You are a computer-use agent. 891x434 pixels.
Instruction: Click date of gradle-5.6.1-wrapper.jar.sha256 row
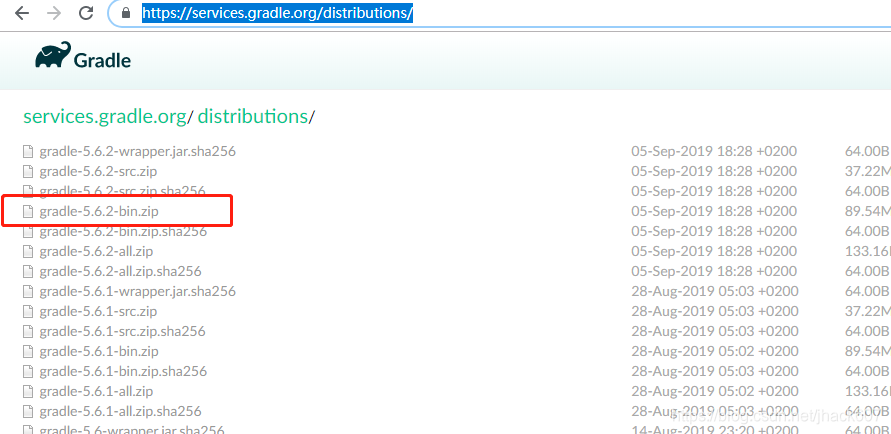(714, 291)
